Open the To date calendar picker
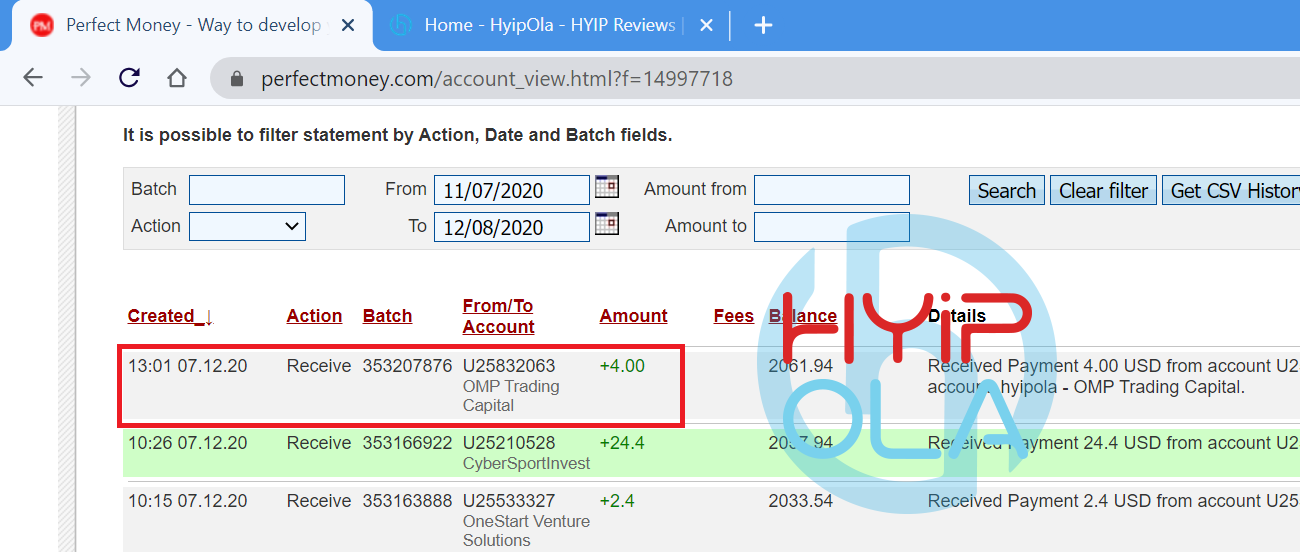Screen dimensions: 1300x552 point(607,223)
